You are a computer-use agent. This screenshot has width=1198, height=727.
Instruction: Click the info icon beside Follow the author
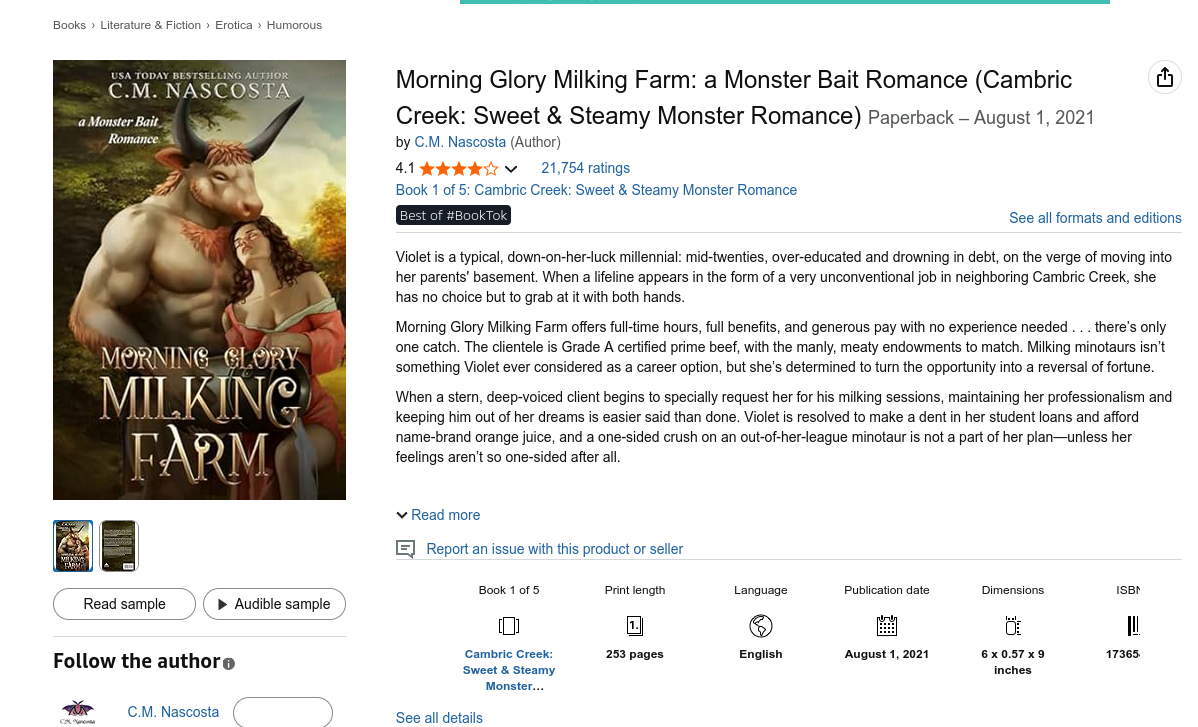229,663
